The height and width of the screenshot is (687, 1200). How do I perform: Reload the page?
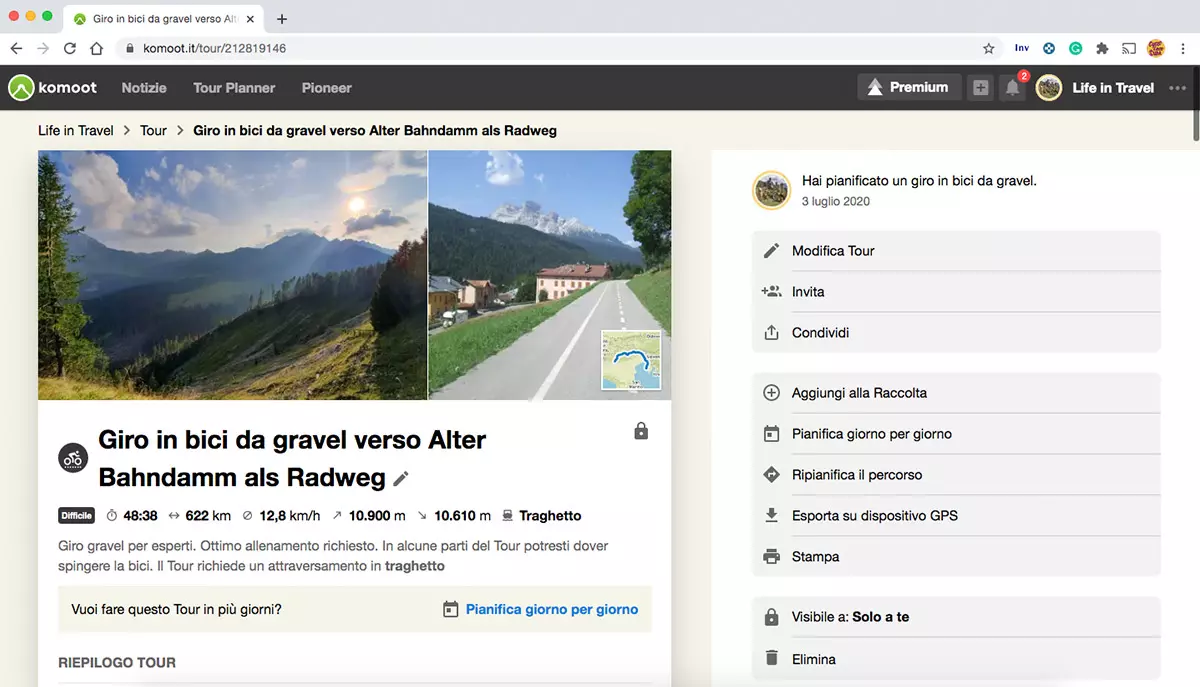[x=70, y=48]
